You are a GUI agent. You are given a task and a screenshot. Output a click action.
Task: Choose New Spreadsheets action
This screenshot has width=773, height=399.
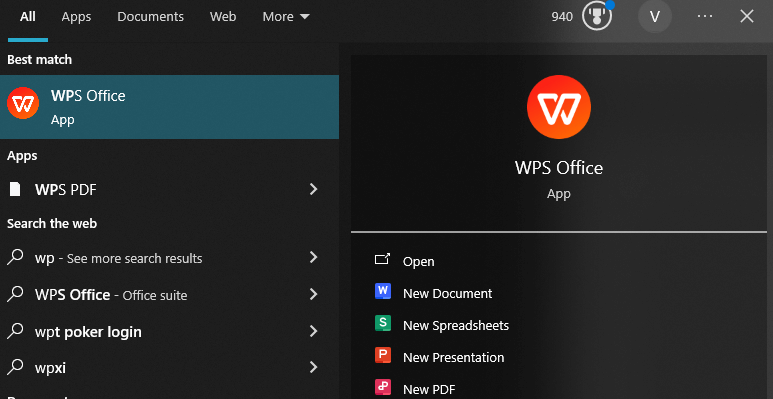pyautogui.click(x=456, y=326)
